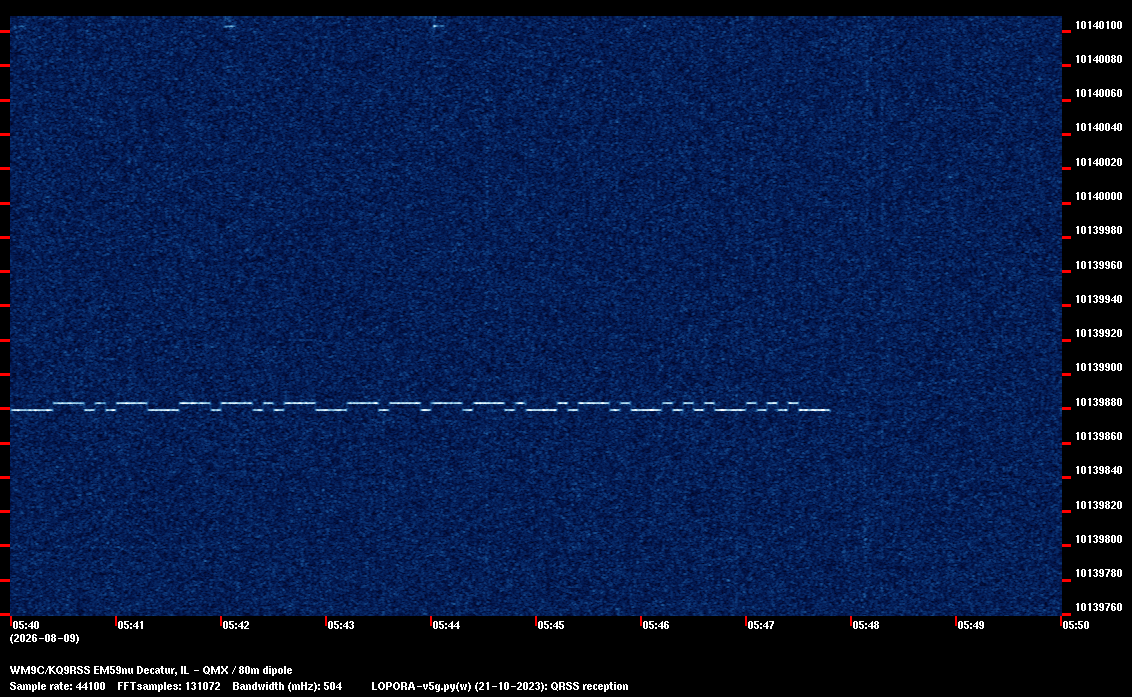Select the 10139840 frequency label

(x=1098, y=469)
